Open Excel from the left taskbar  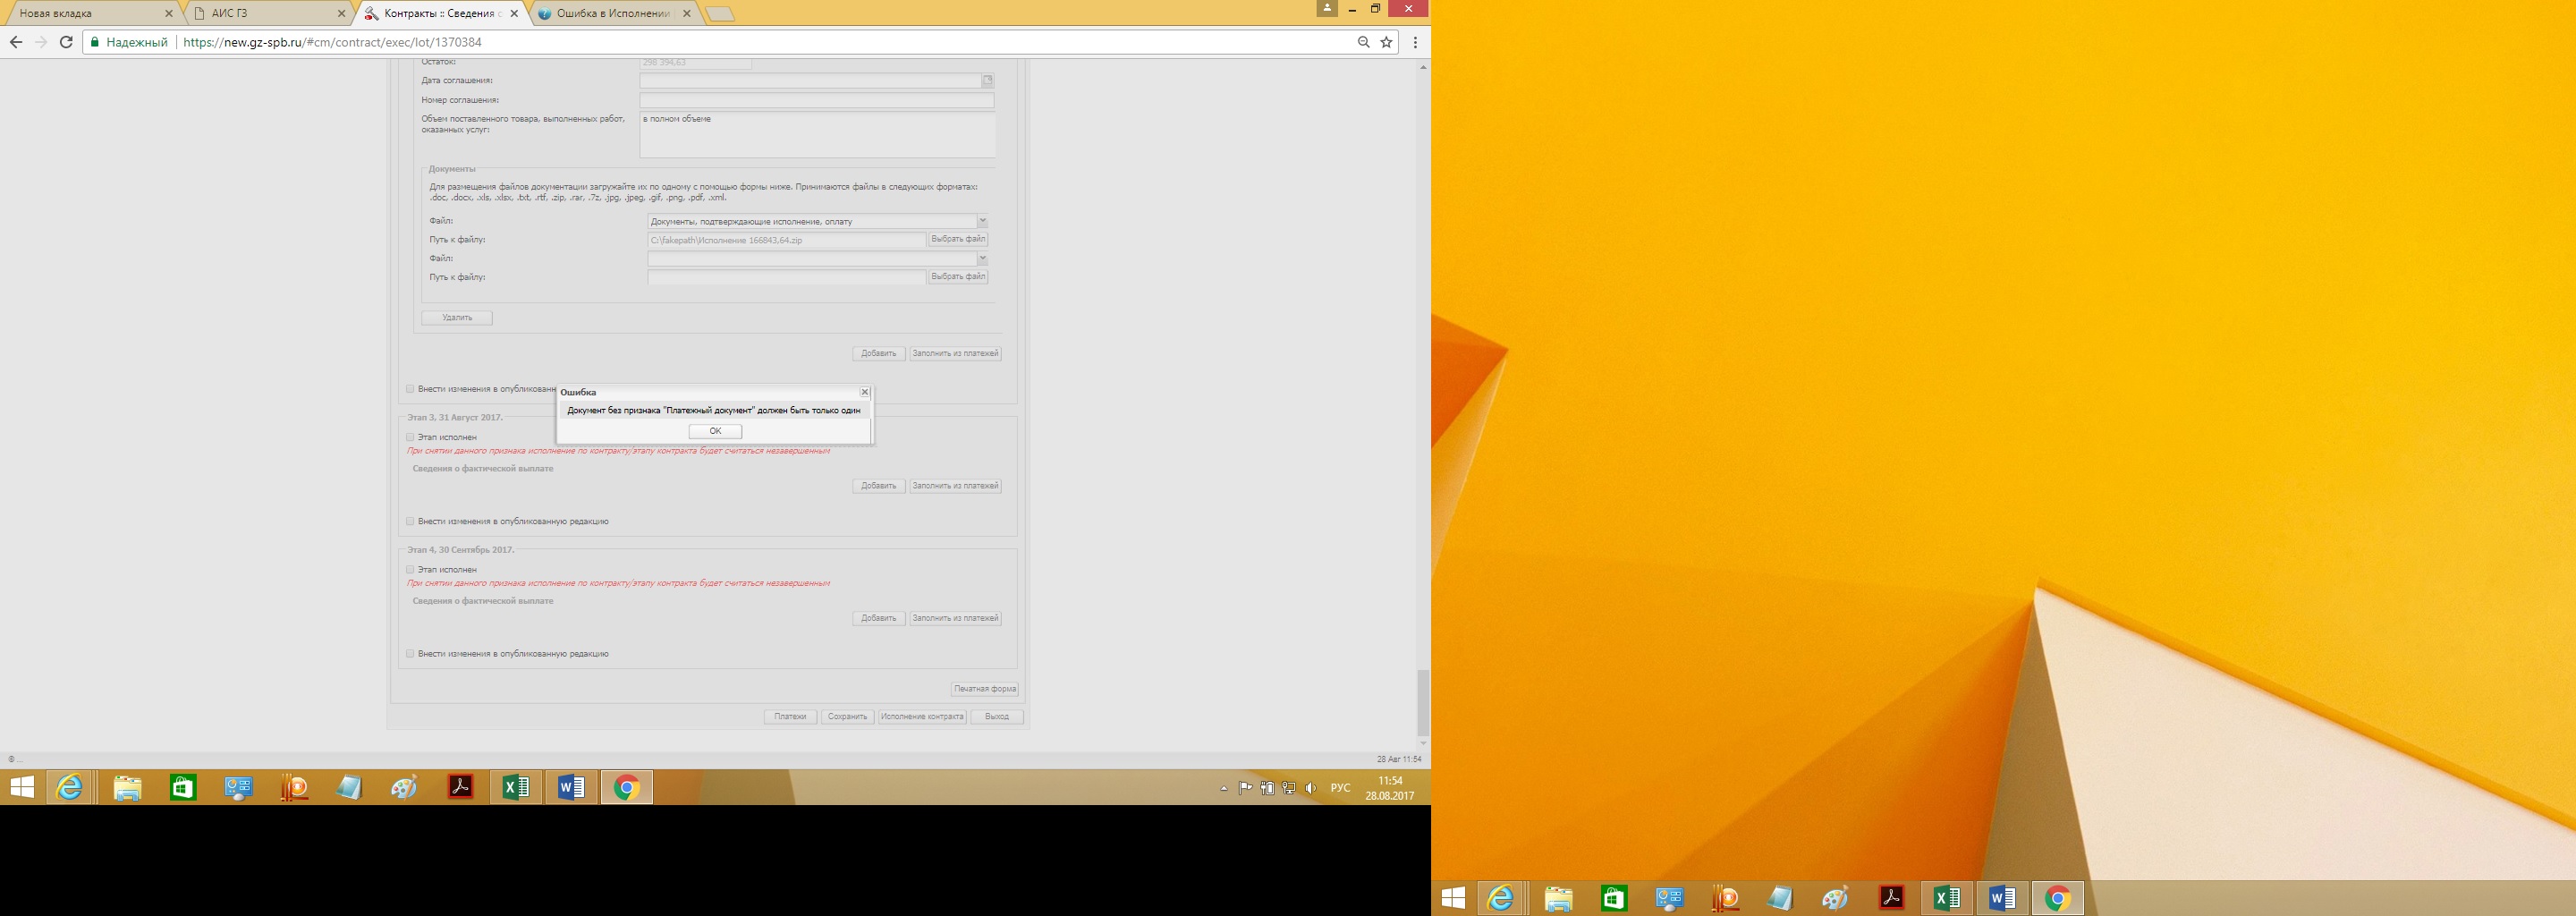pyautogui.click(x=515, y=788)
